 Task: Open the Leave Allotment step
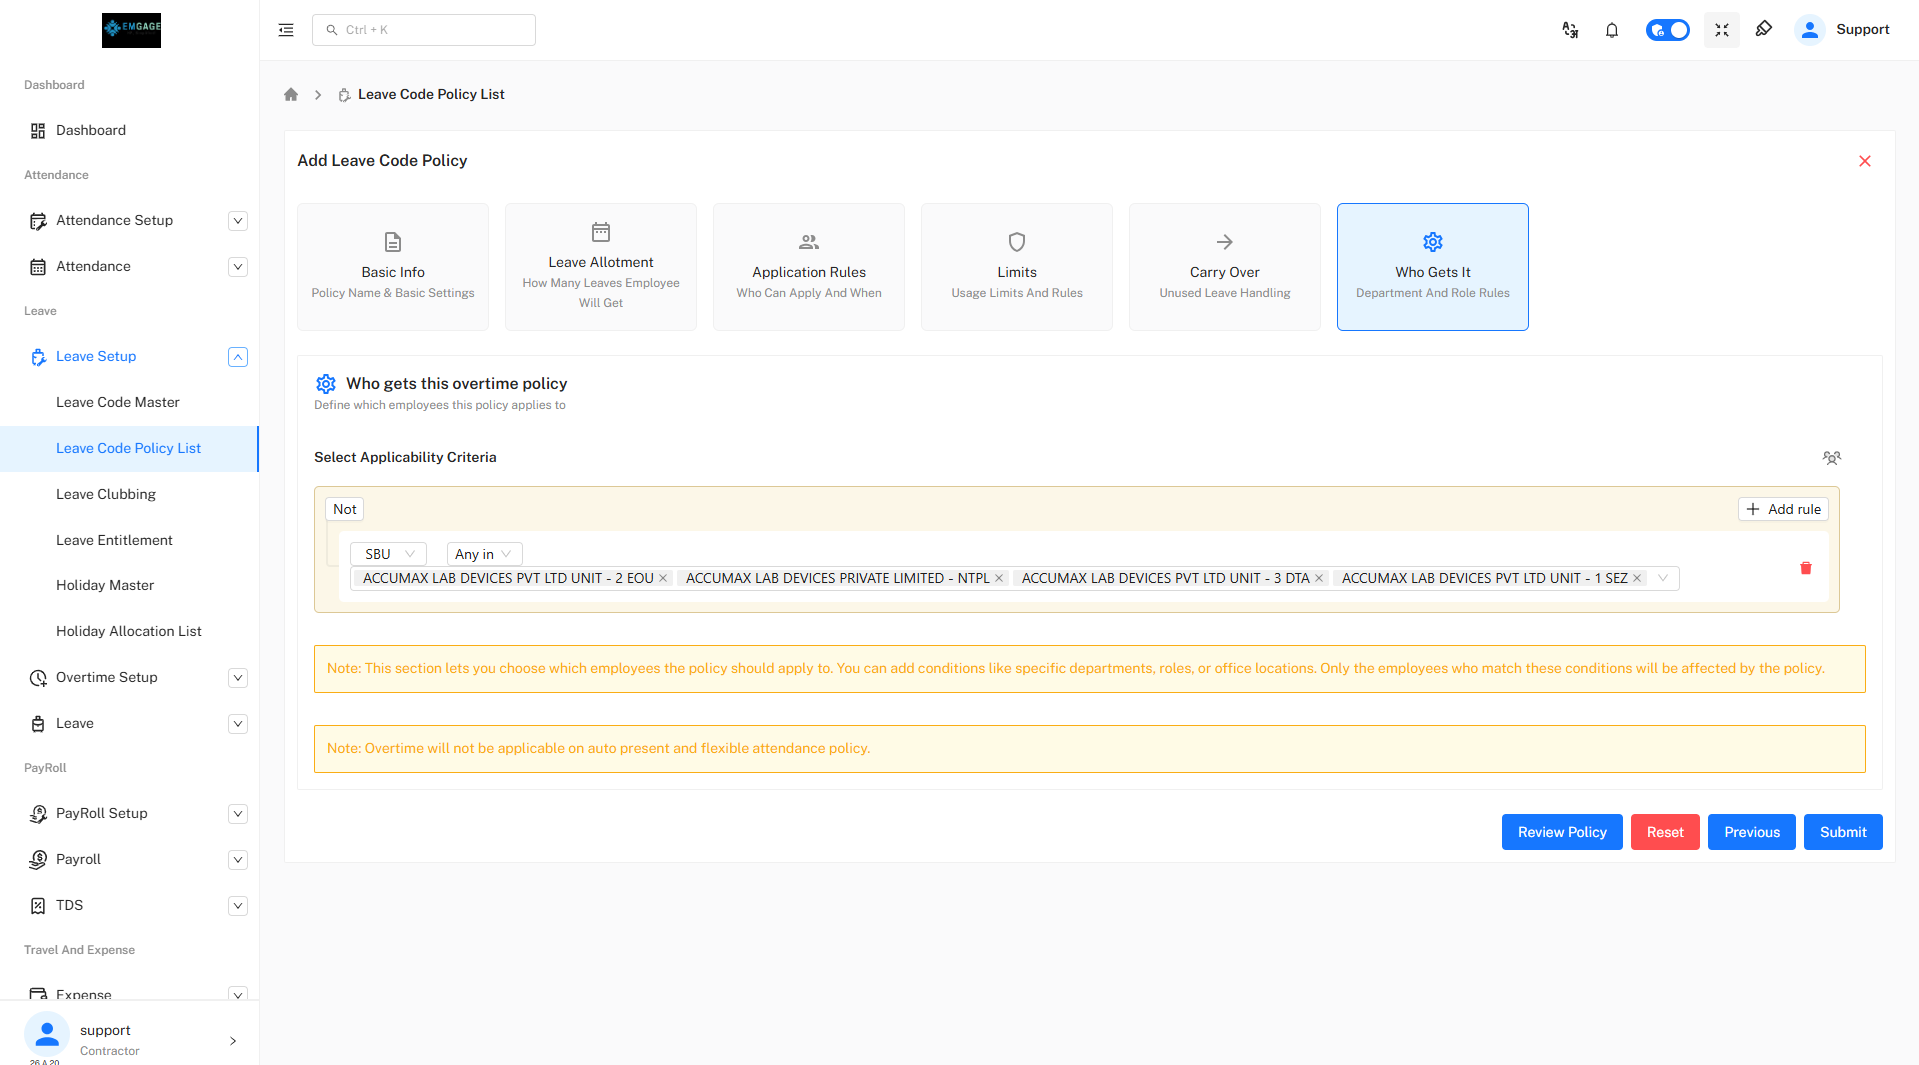pyautogui.click(x=601, y=267)
